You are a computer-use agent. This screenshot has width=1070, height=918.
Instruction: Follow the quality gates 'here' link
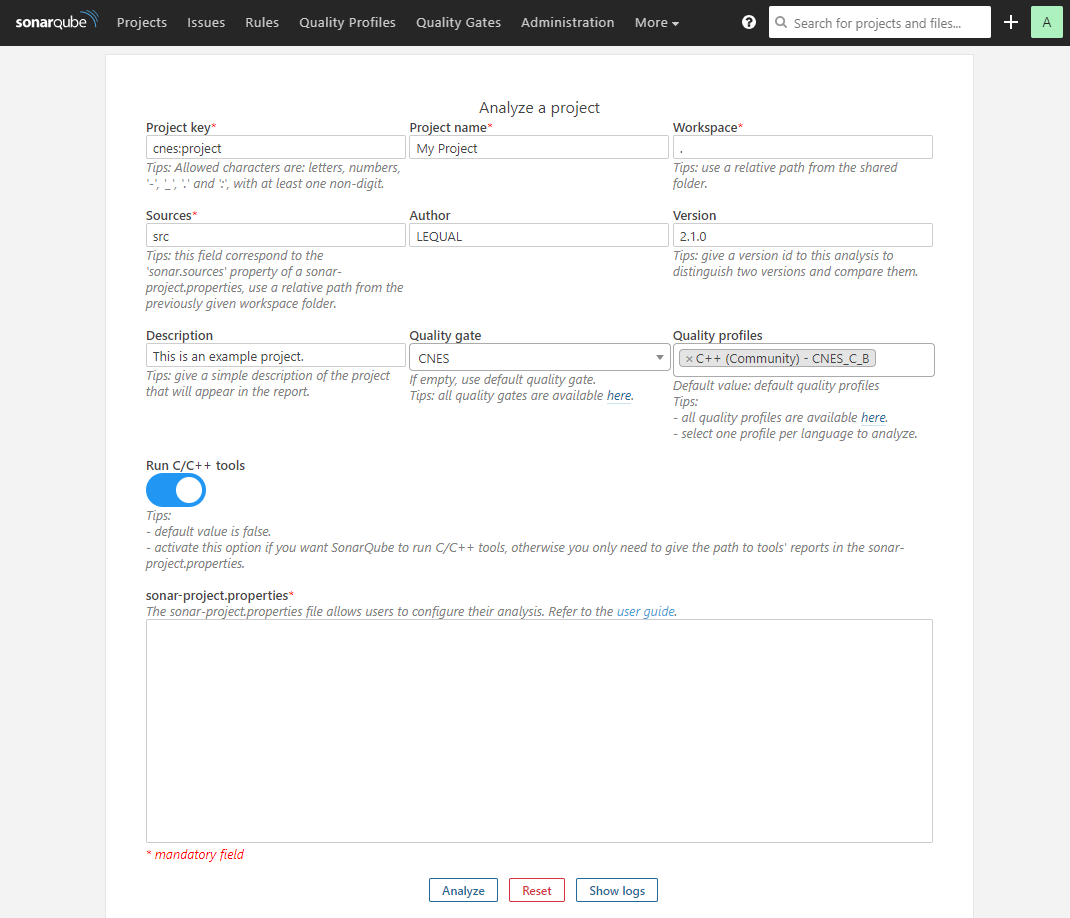619,396
